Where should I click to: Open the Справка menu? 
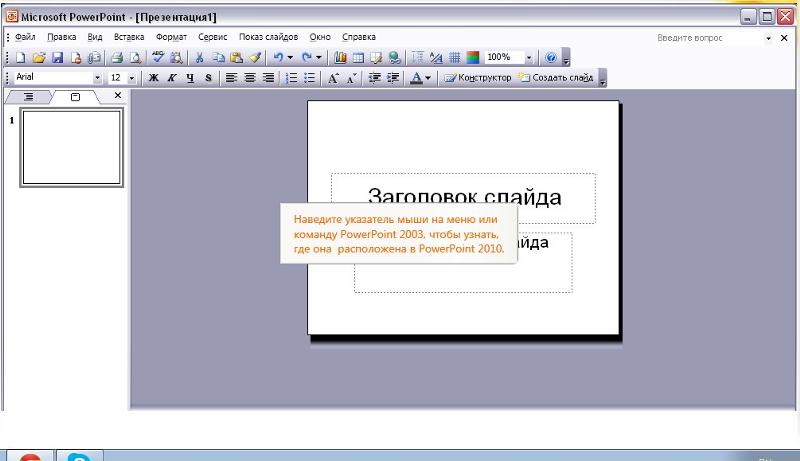tap(359, 37)
